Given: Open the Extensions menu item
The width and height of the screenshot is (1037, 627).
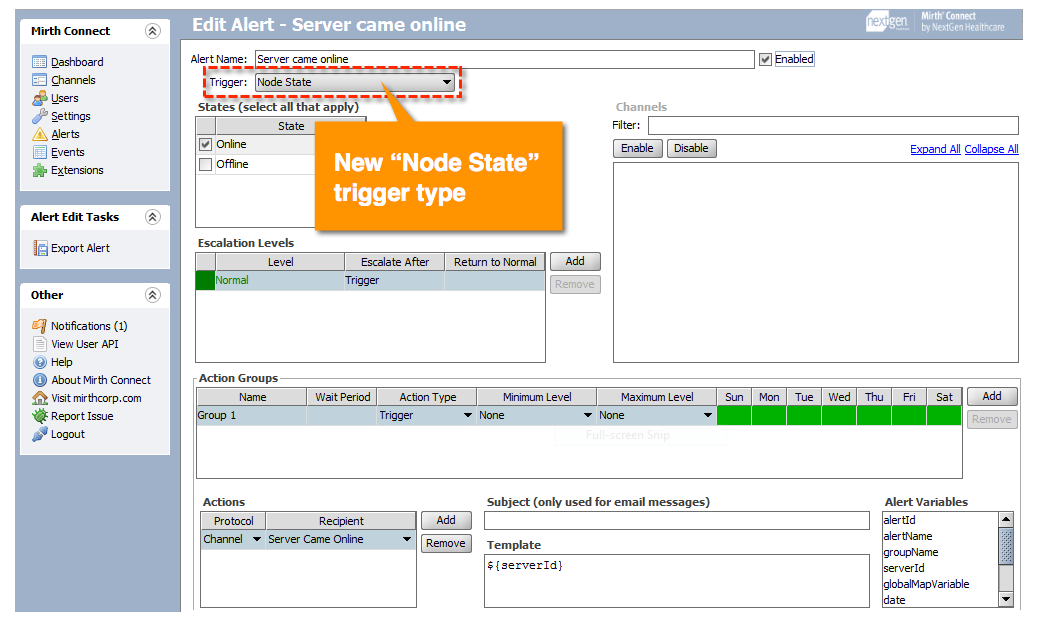Looking at the screenshot, I should [x=77, y=170].
